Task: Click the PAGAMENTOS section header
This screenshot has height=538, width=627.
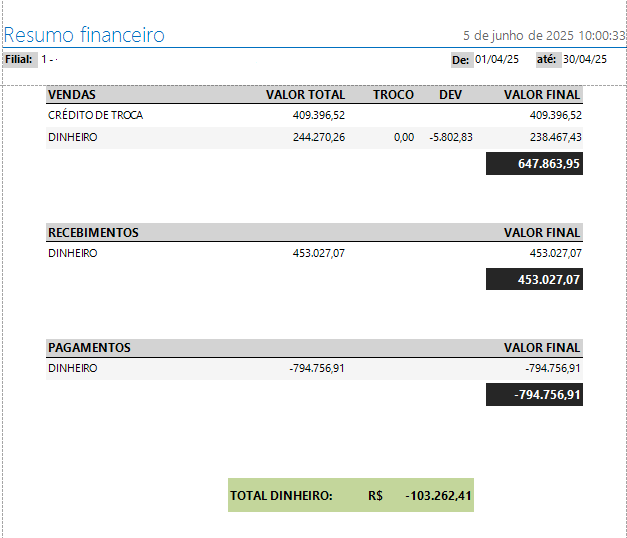Action: coord(89,348)
